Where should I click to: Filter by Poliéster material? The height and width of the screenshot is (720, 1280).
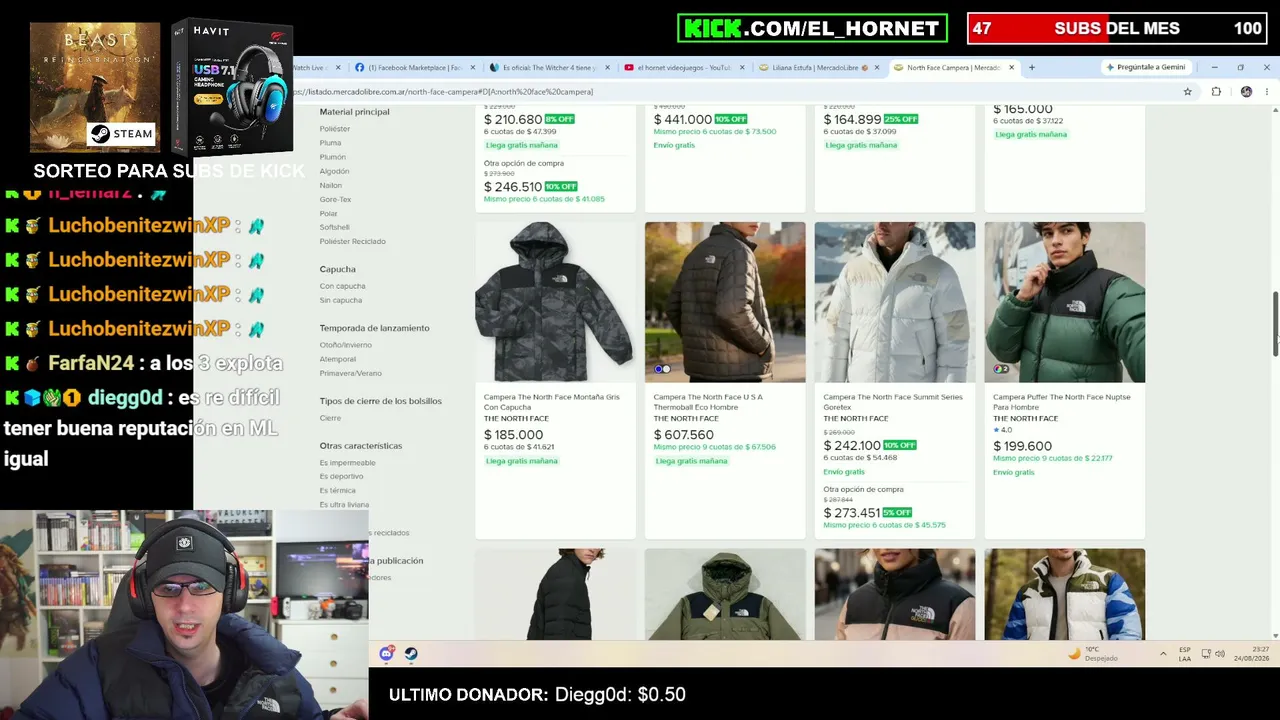pyautogui.click(x=335, y=129)
